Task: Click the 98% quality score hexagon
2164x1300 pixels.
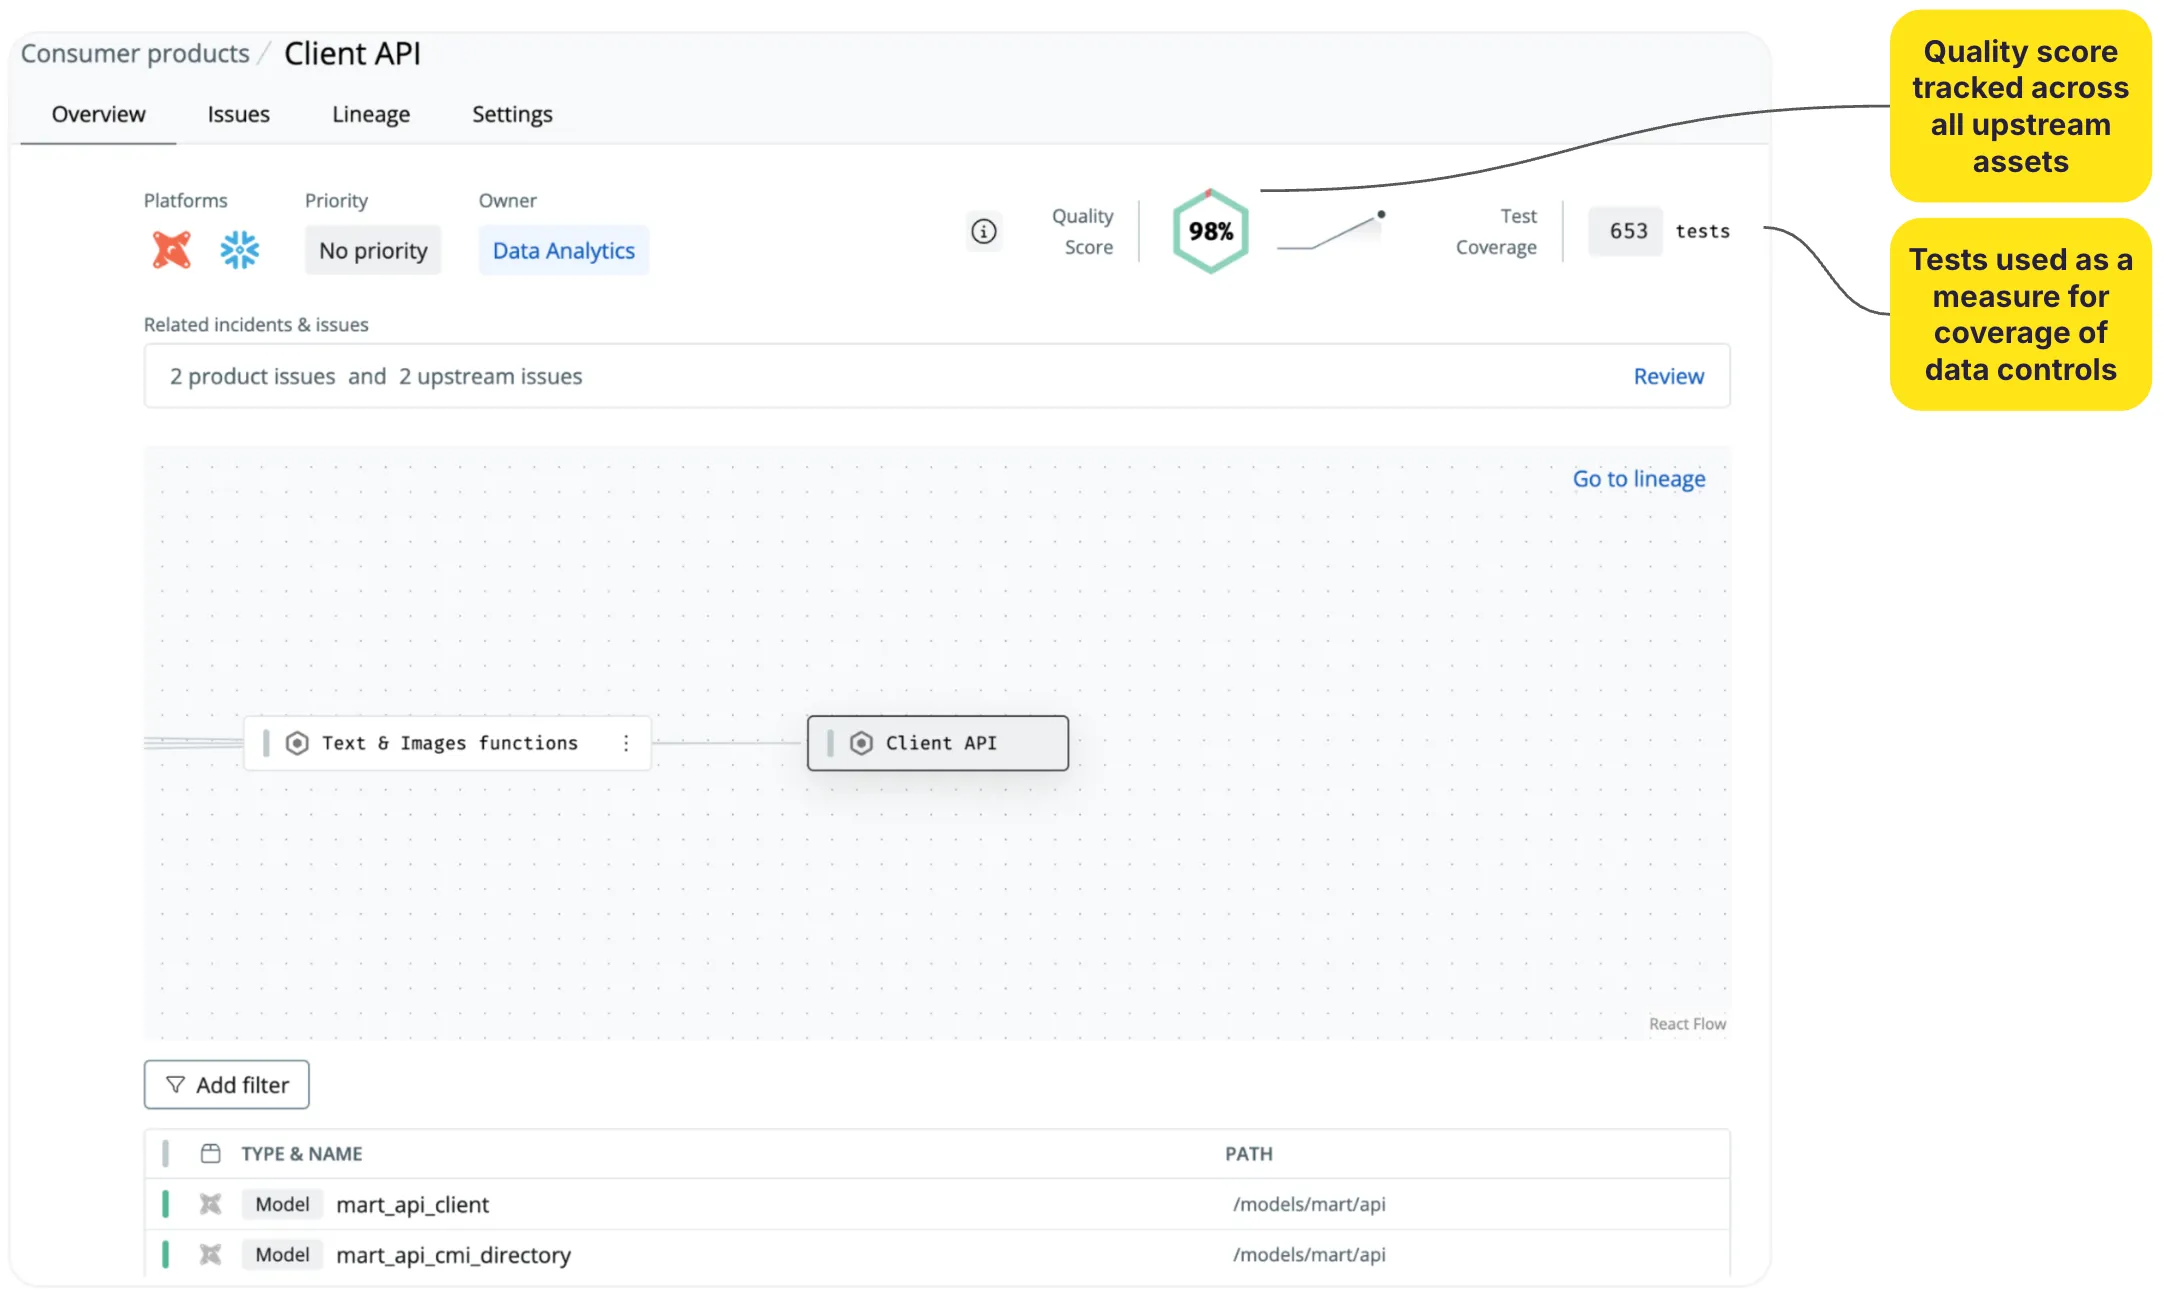Action: coord(1210,232)
